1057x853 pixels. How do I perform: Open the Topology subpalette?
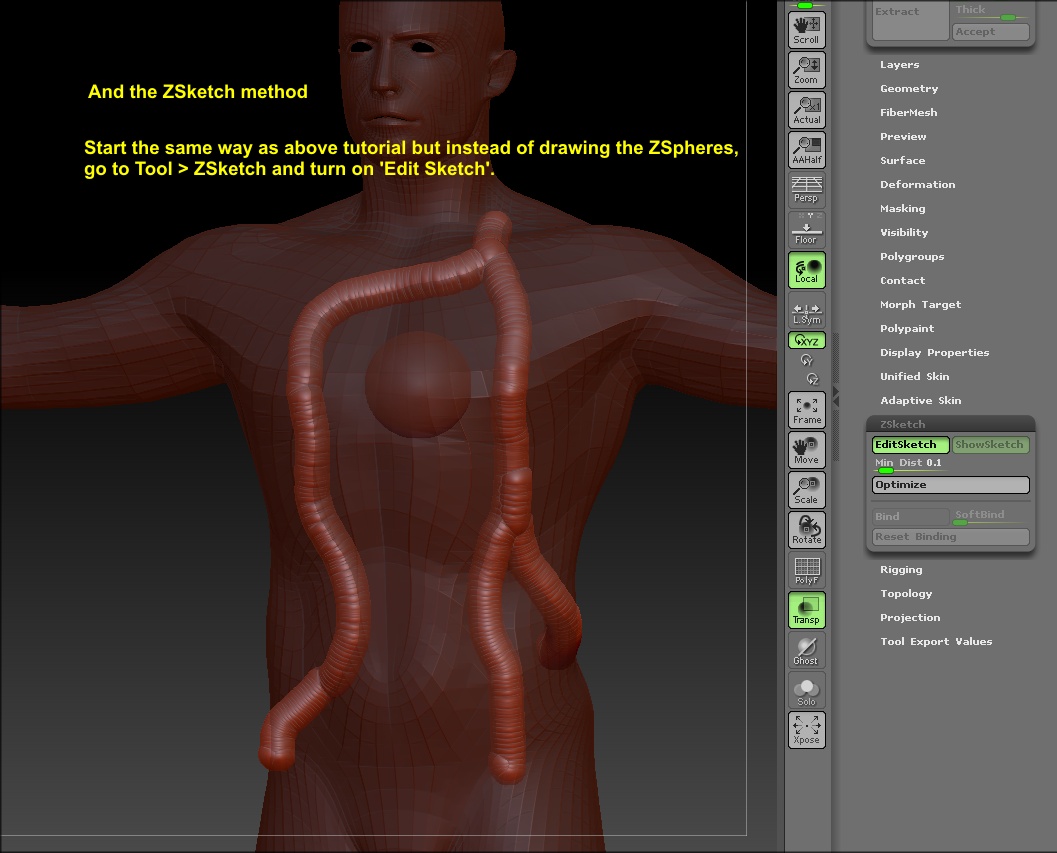[906, 593]
